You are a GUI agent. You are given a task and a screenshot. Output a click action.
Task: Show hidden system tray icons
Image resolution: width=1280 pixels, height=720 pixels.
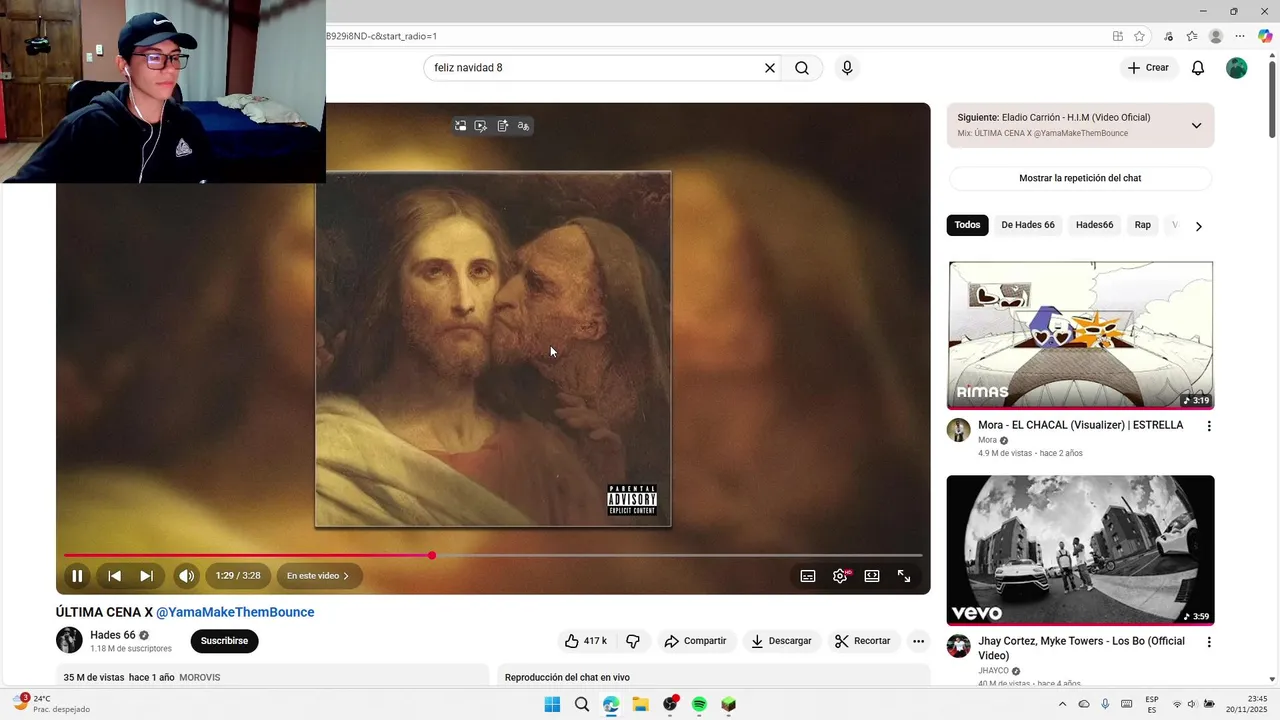[x=1063, y=704]
